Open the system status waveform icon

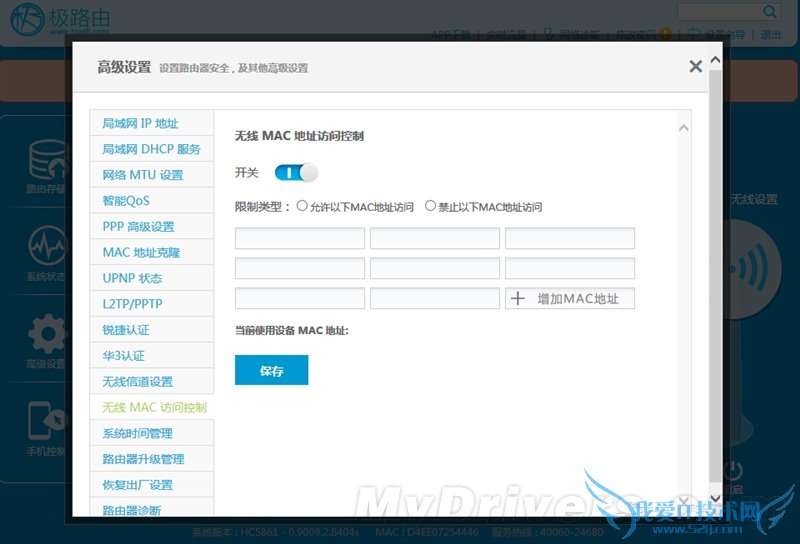click(45, 247)
